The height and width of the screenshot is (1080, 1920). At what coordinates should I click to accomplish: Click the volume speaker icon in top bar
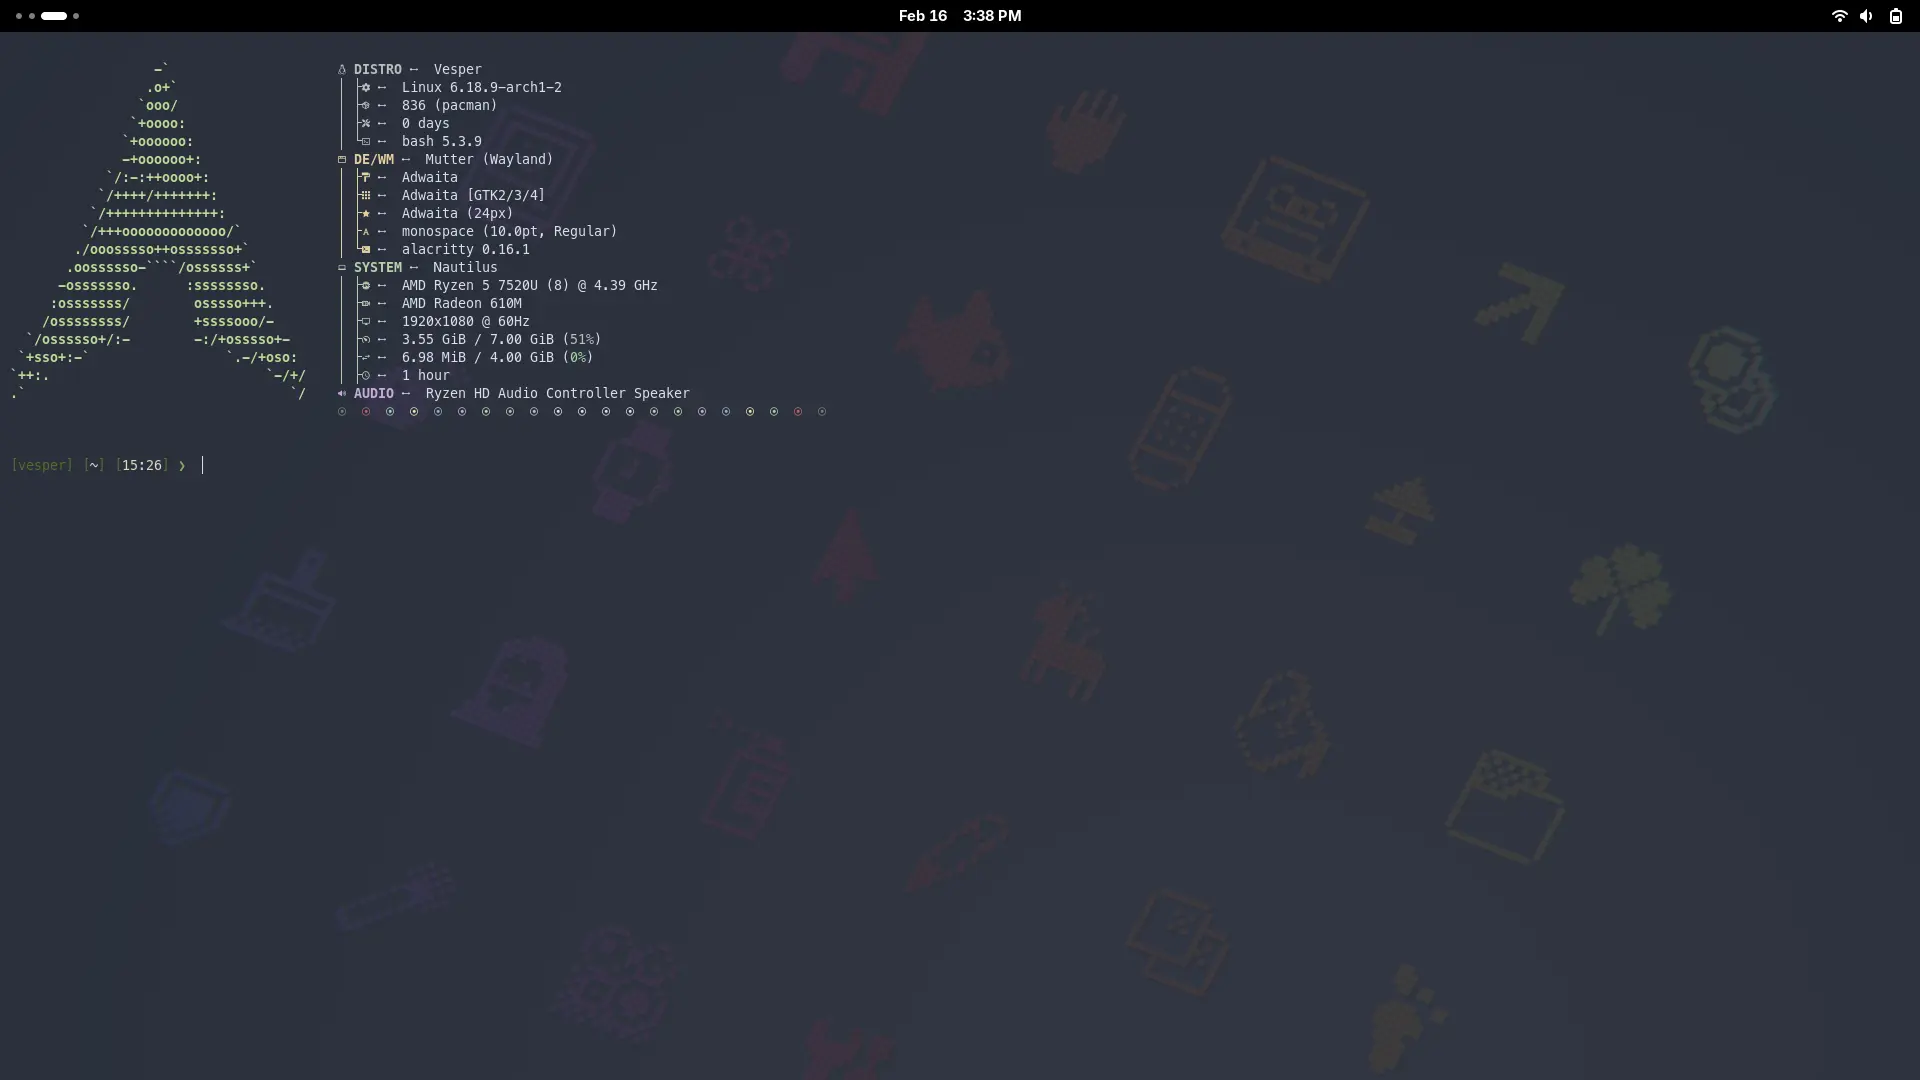[x=1866, y=16]
